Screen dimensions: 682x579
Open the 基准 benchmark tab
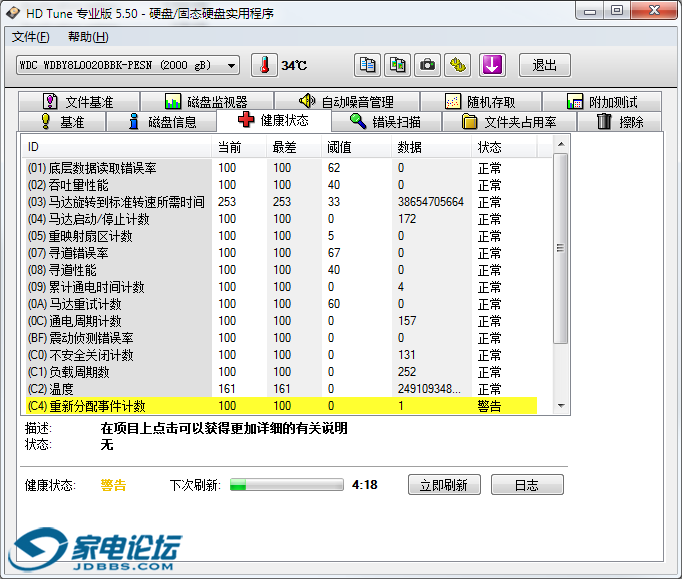61,122
